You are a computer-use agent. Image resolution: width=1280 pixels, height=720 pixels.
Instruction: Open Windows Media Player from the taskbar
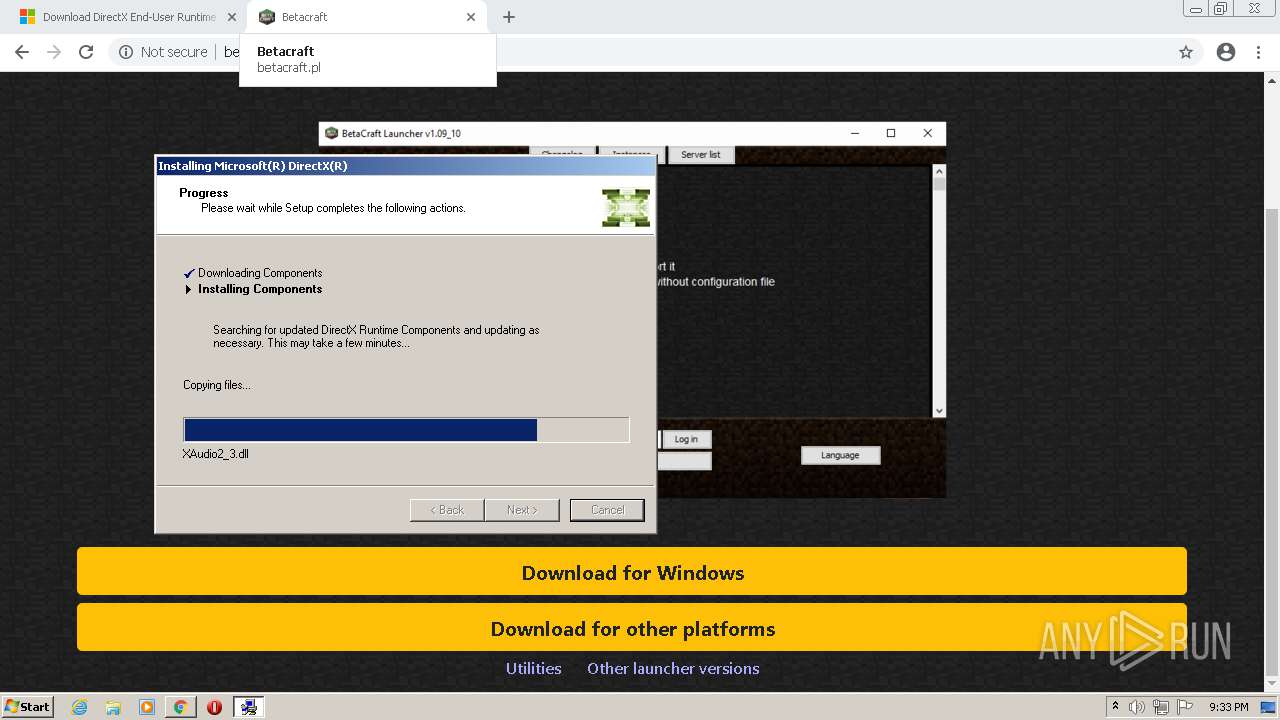tap(147, 707)
